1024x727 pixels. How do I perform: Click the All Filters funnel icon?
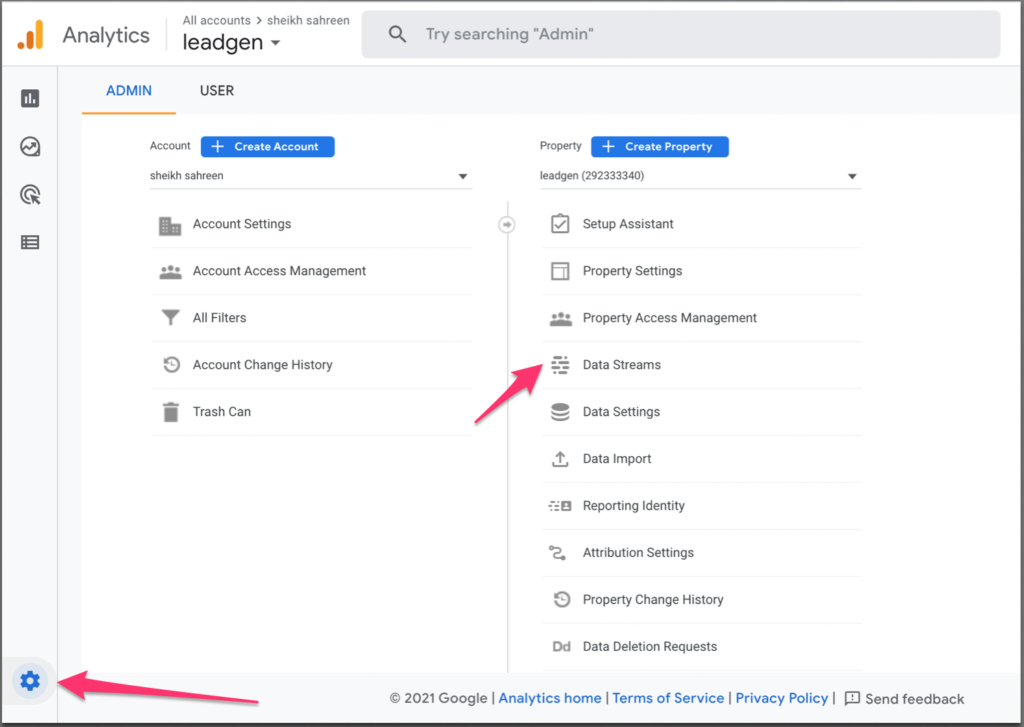click(170, 317)
